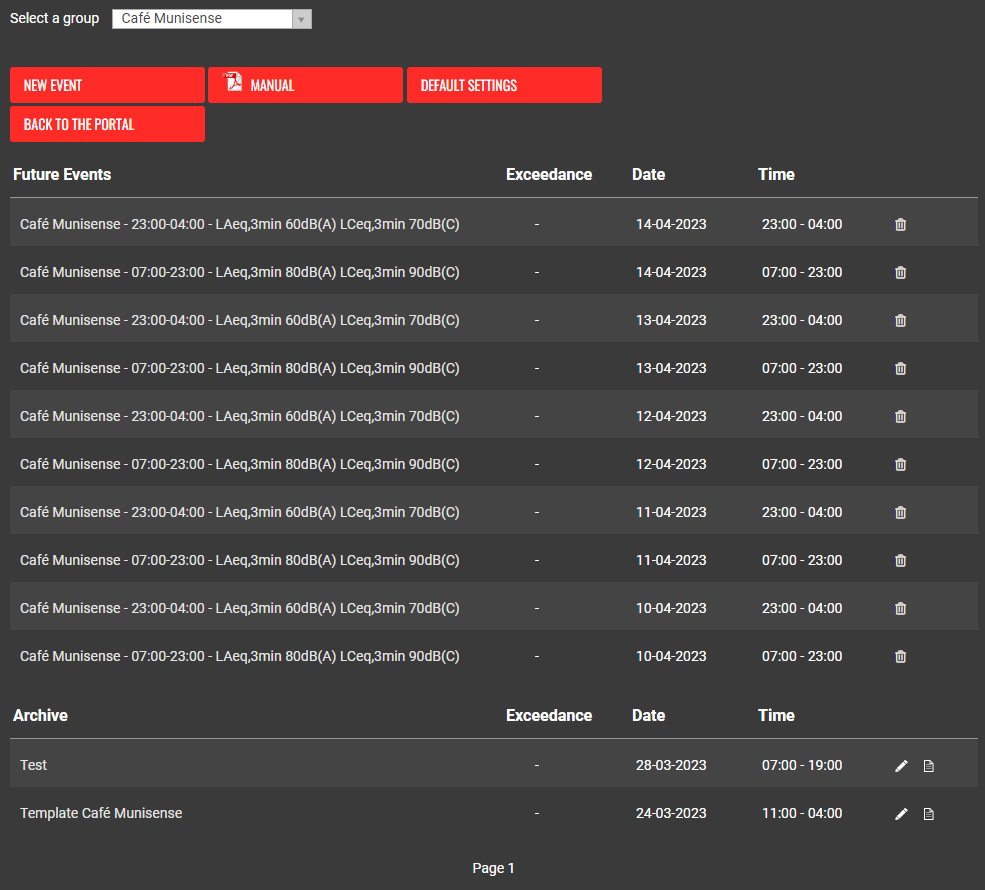This screenshot has height=890, width=985.
Task: Create a New Event
Action: (107, 85)
